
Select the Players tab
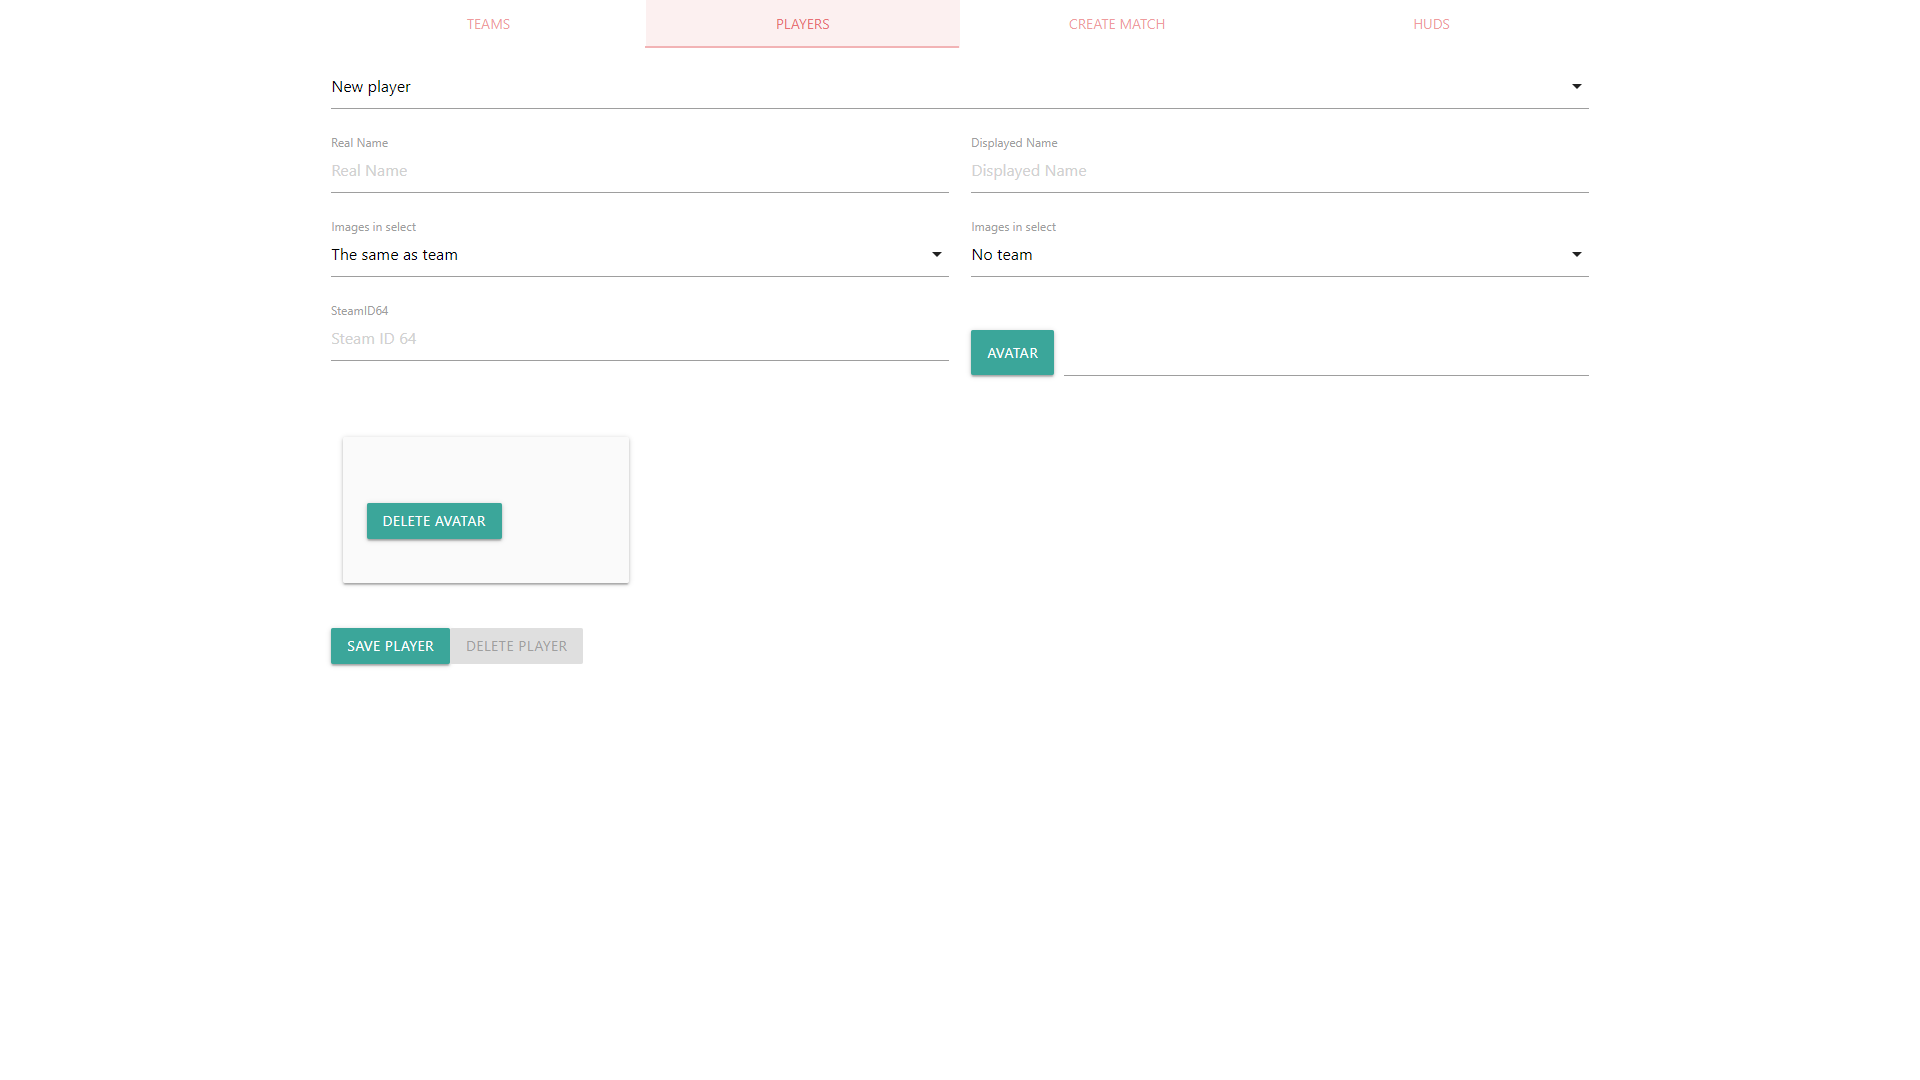[x=802, y=24]
